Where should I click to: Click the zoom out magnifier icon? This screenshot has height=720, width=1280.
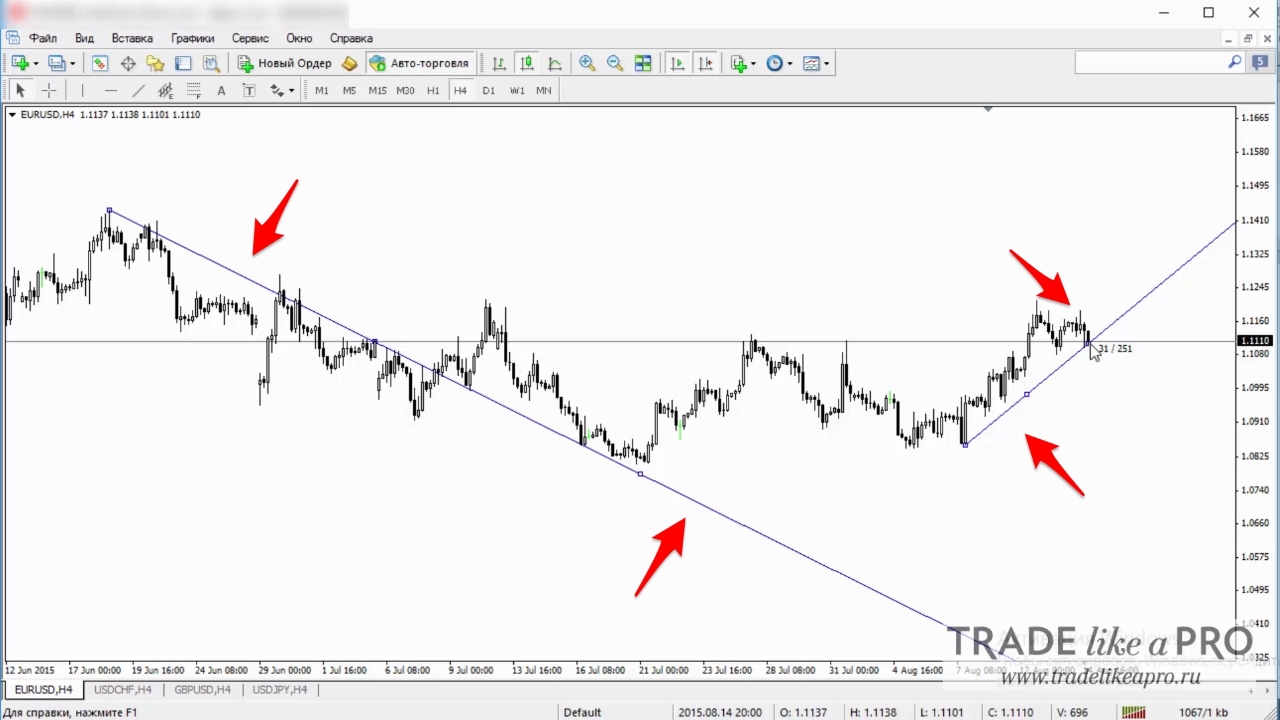click(615, 63)
